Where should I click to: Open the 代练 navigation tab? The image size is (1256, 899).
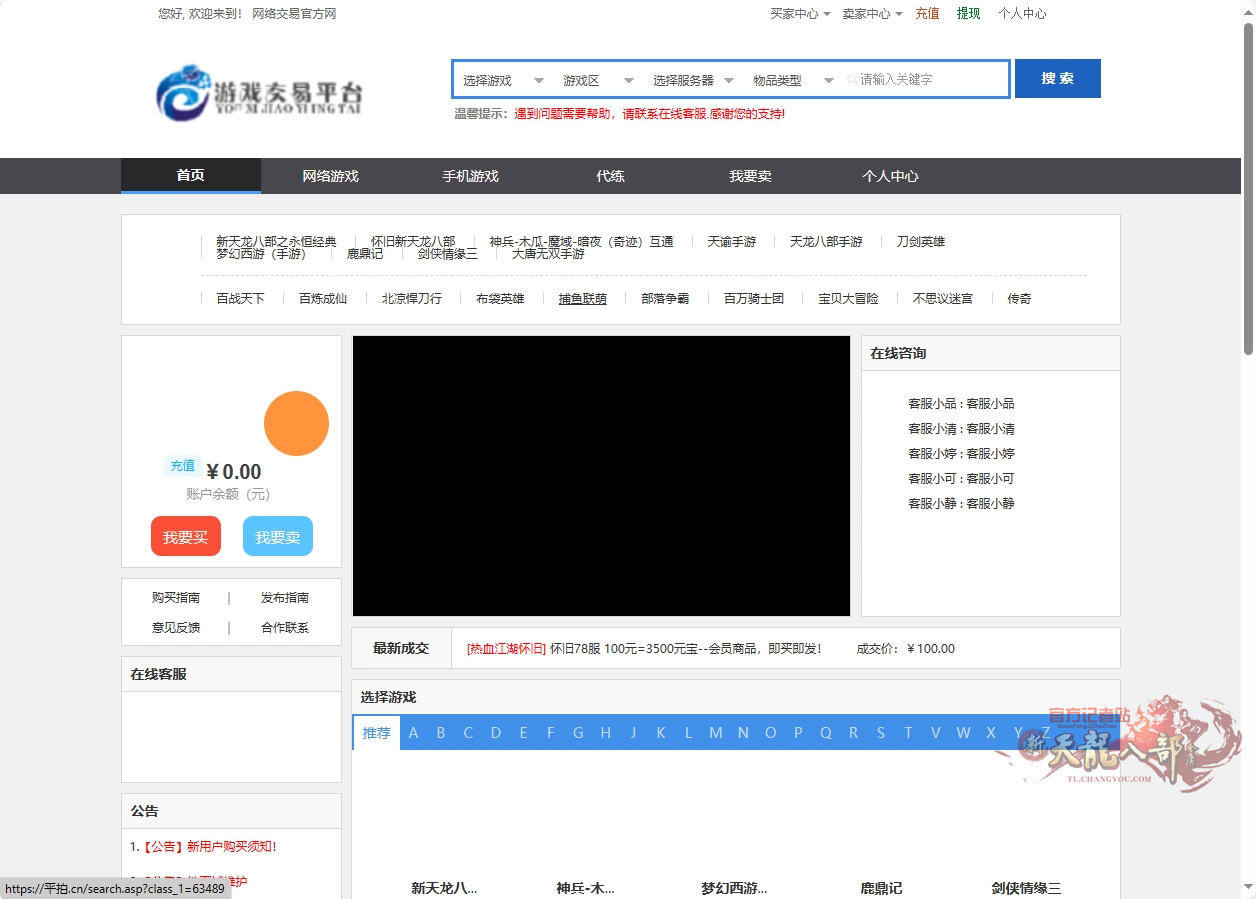click(610, 176)
